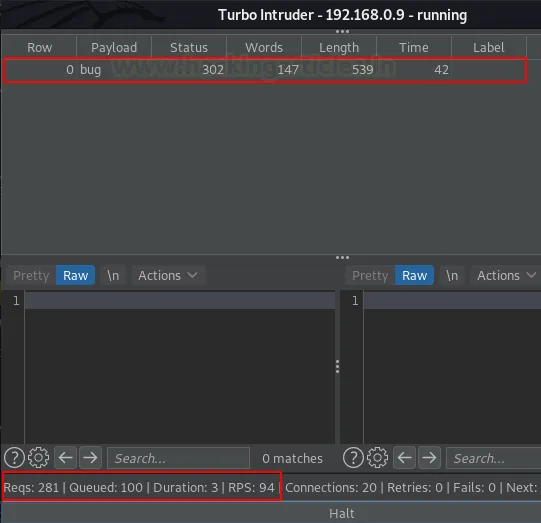
Task: Select 'Connections: 20' in status bar
Action: tap(331, 488)
